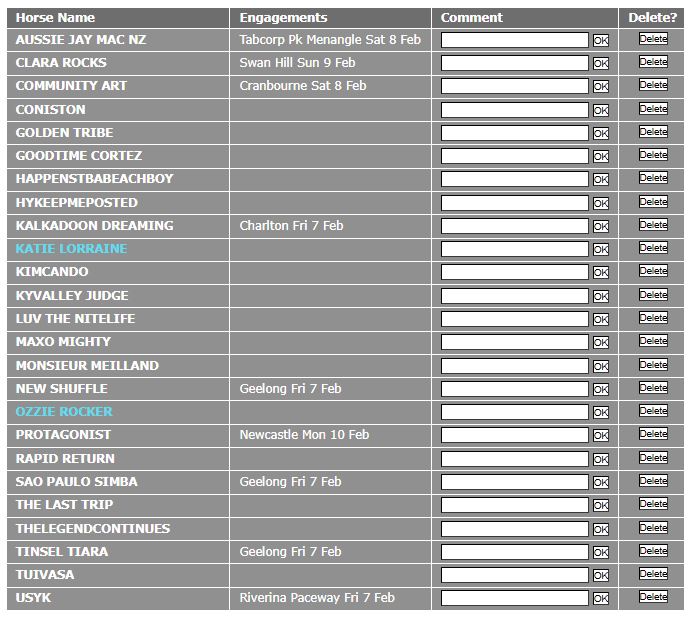Click the LUV THE NITELIFE comment input
Viewport: 698px width, 618px height.
515,319
